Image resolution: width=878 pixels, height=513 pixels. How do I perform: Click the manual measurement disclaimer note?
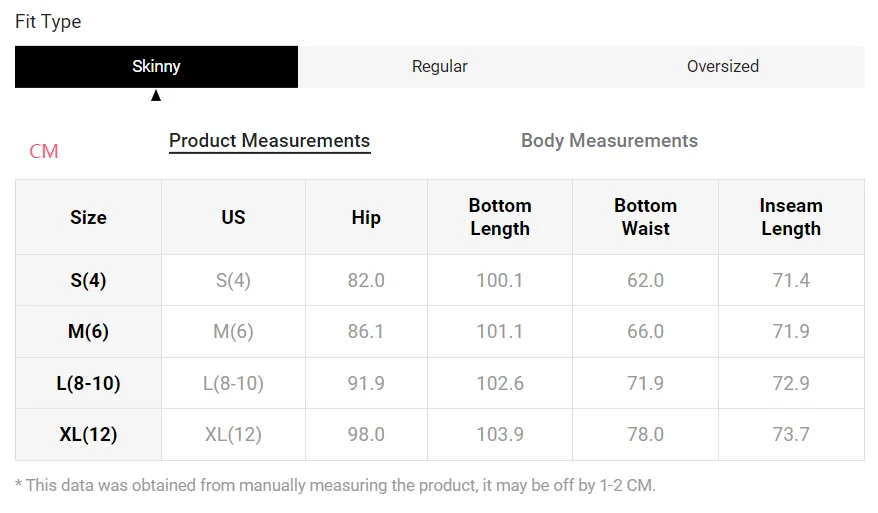335,485
